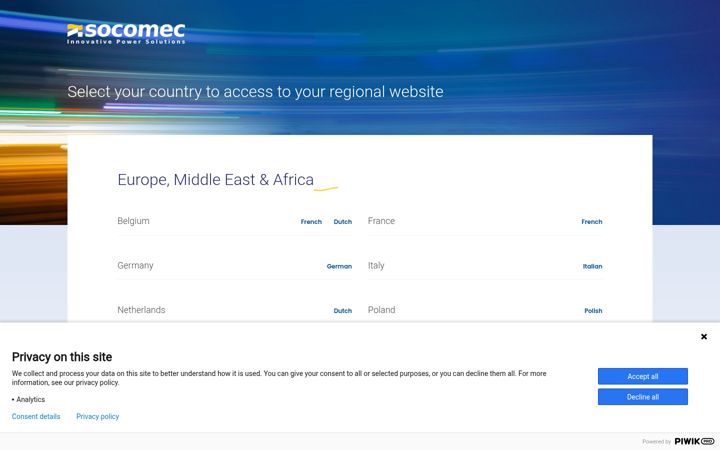Choose French for Belgium
This screenshot has height=450, width=720.
(x=311, y=222)
